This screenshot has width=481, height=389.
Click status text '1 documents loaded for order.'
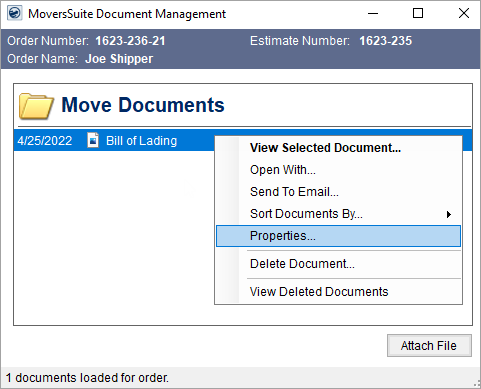coord(87,378)
